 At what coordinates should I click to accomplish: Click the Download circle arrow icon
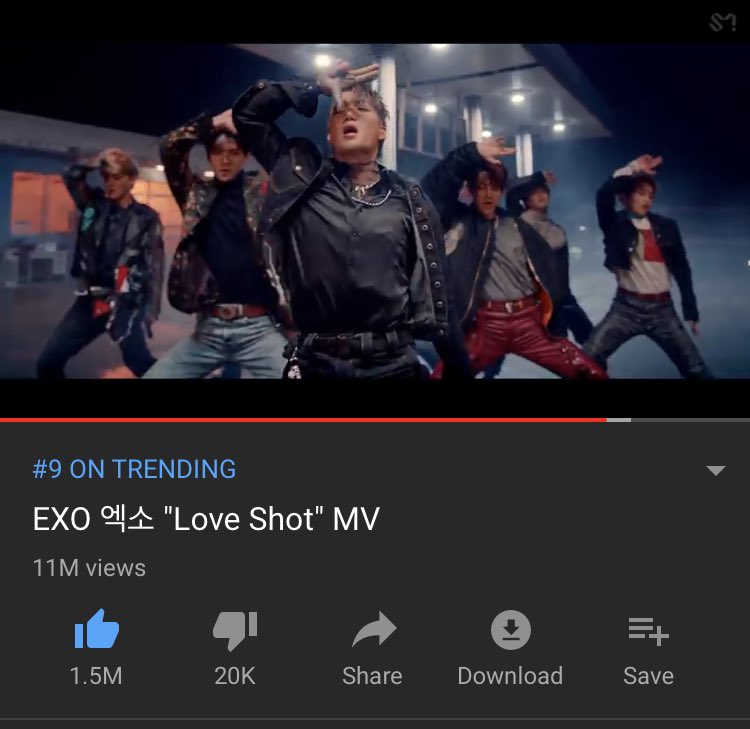pos(510,630)
